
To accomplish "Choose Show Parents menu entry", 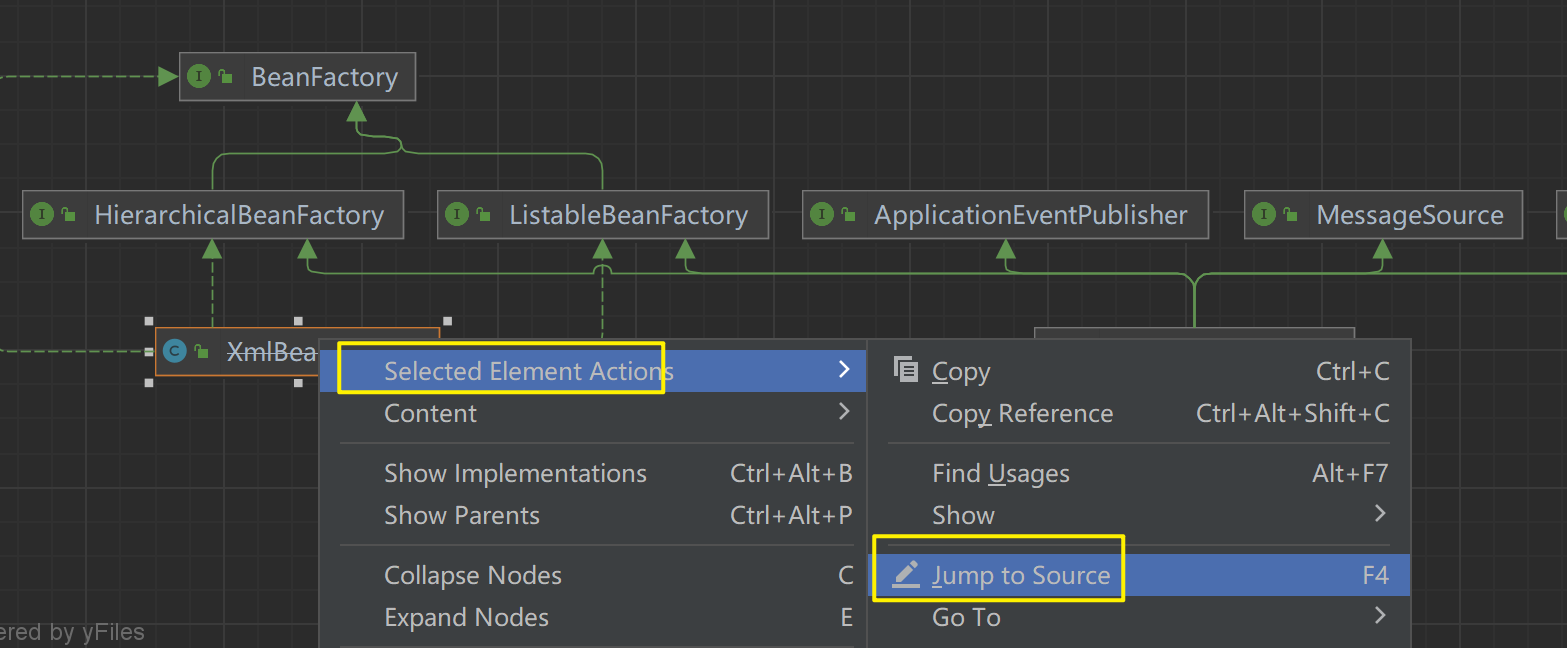I will pyautogui.click(x=462, y=516).
